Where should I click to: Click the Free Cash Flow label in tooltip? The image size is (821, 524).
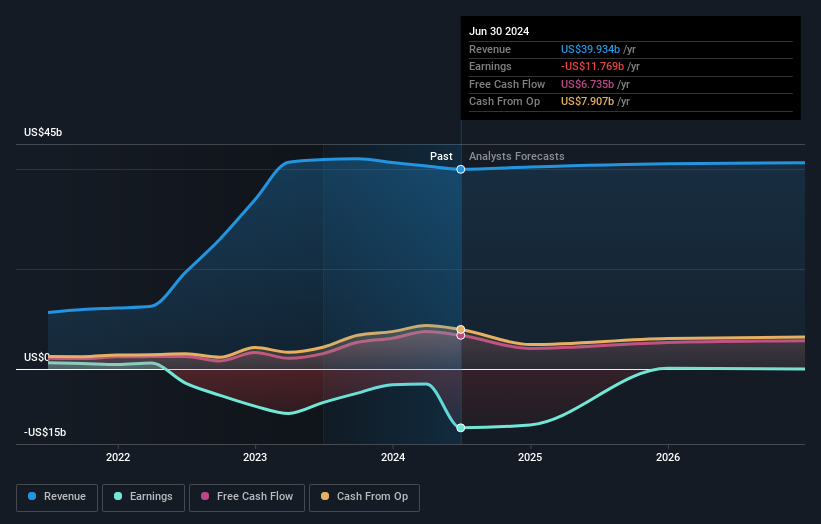[x=507, y=84]
